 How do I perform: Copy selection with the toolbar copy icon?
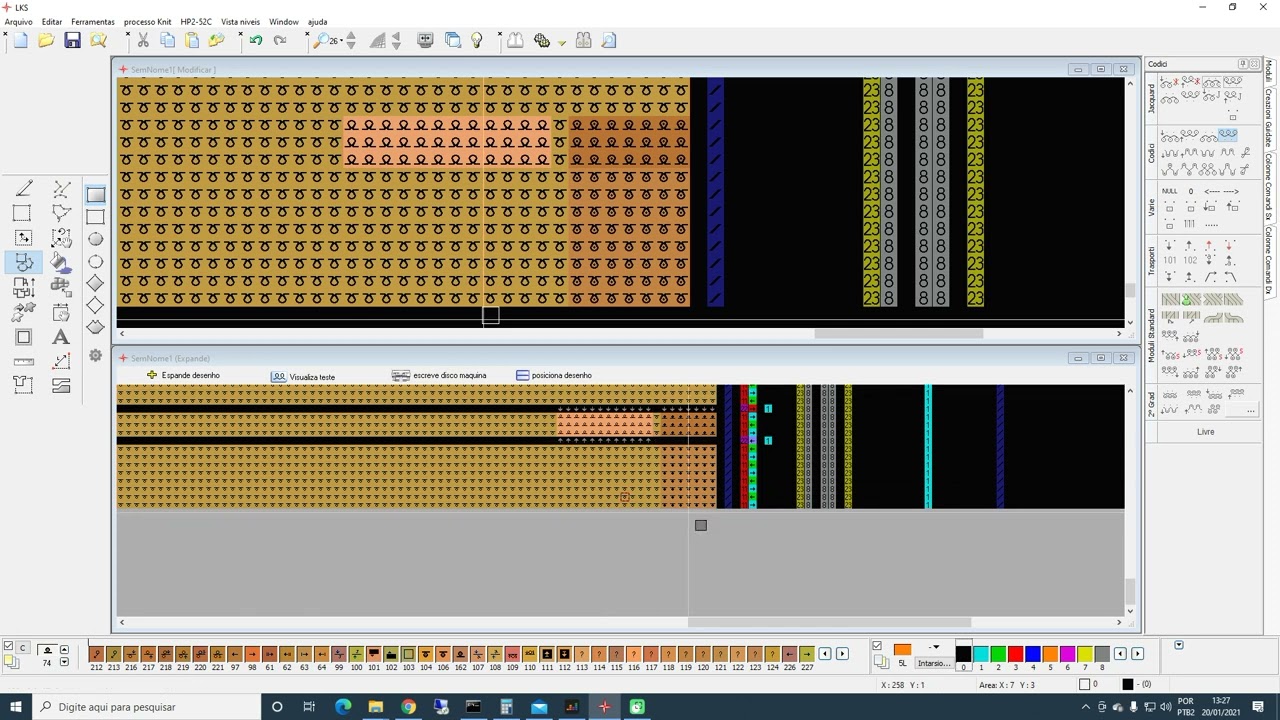click(x=167, y=40)
